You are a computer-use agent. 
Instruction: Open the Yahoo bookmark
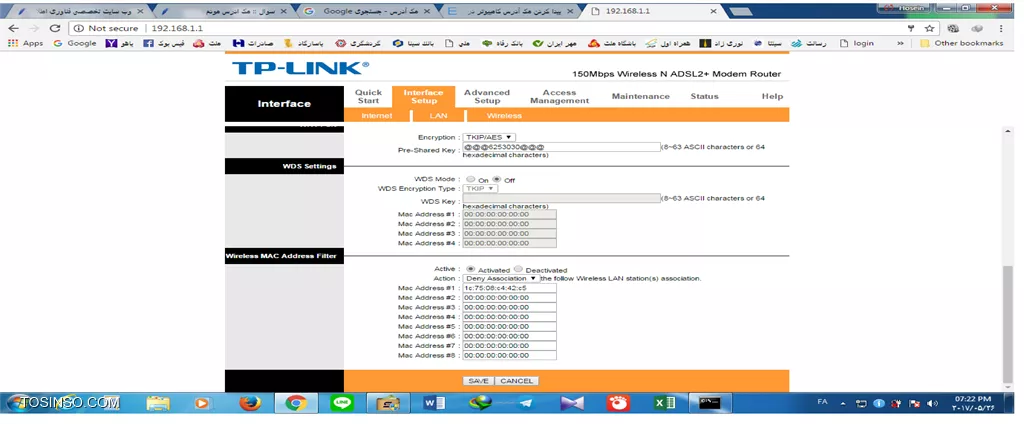tap(120, 43)
